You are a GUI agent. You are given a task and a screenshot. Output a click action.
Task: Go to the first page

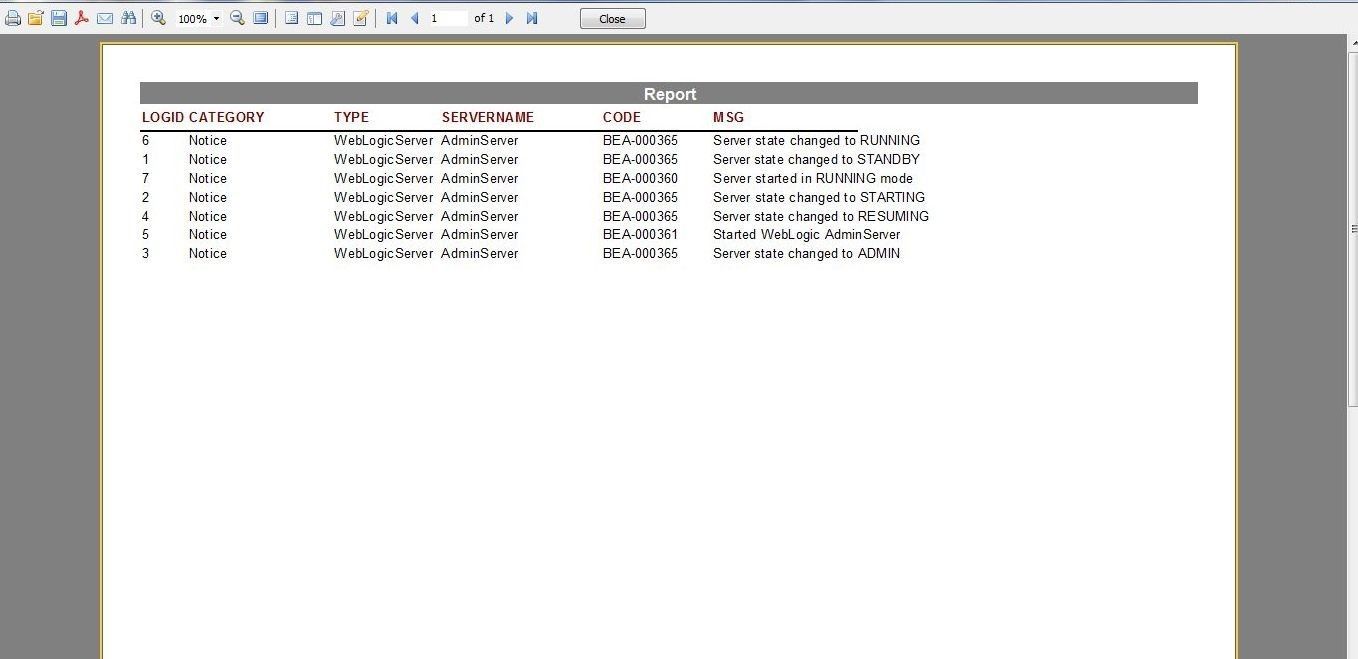tap(392, 18)
